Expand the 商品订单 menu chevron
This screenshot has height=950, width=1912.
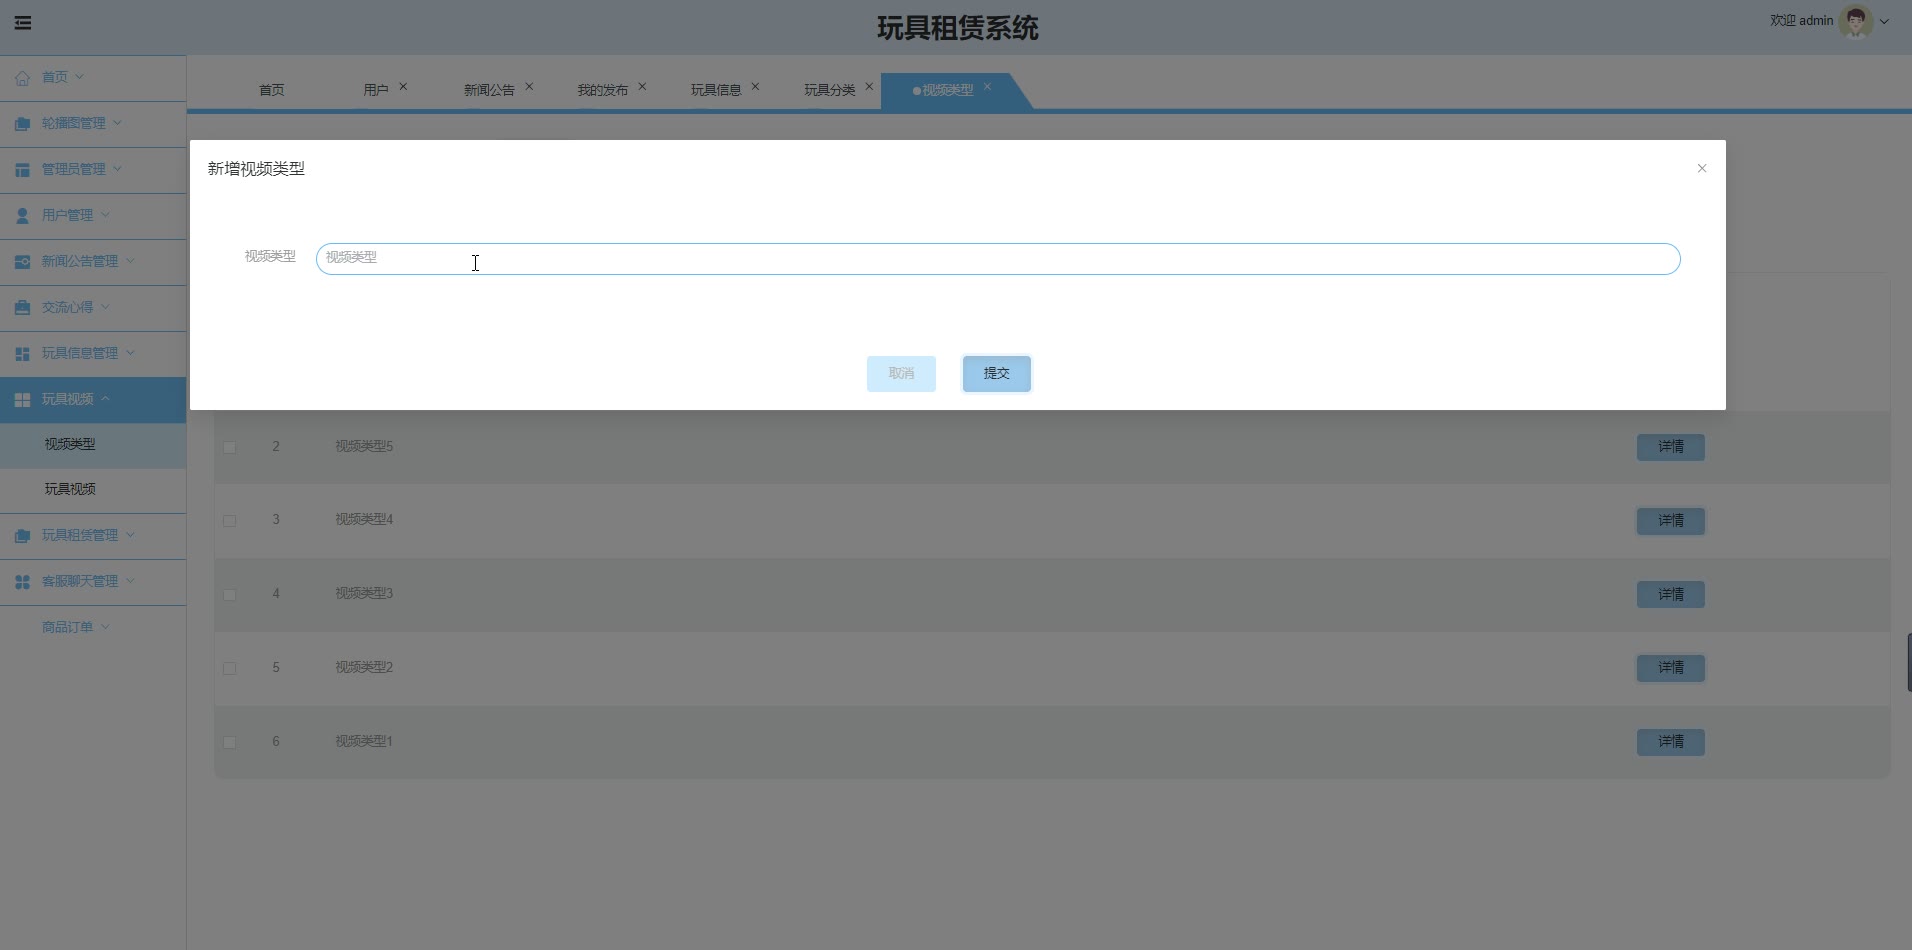(105, 627)
